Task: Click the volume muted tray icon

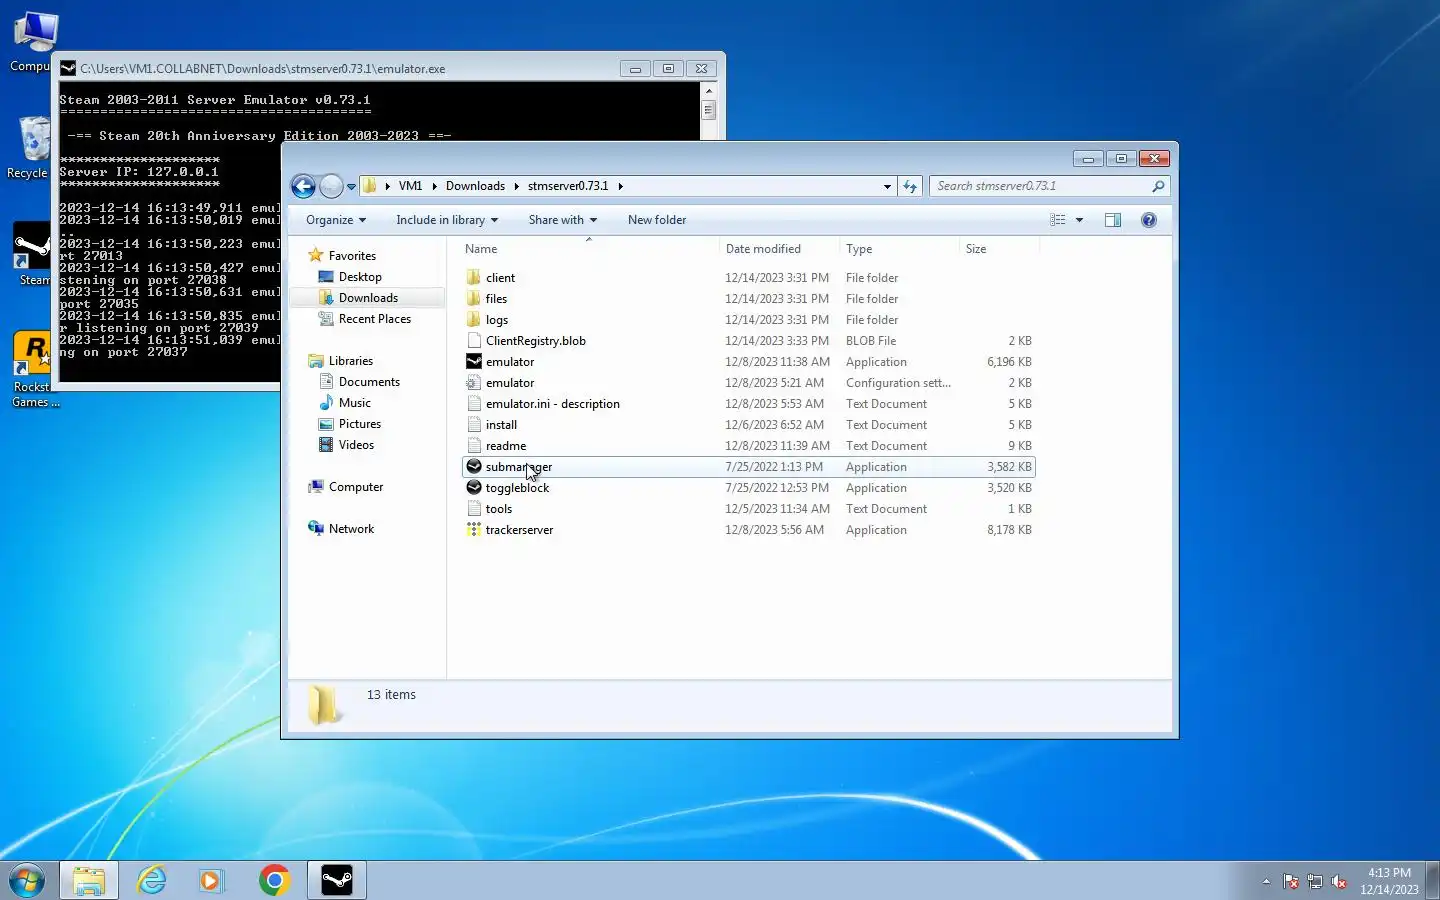Action: 1339,881
